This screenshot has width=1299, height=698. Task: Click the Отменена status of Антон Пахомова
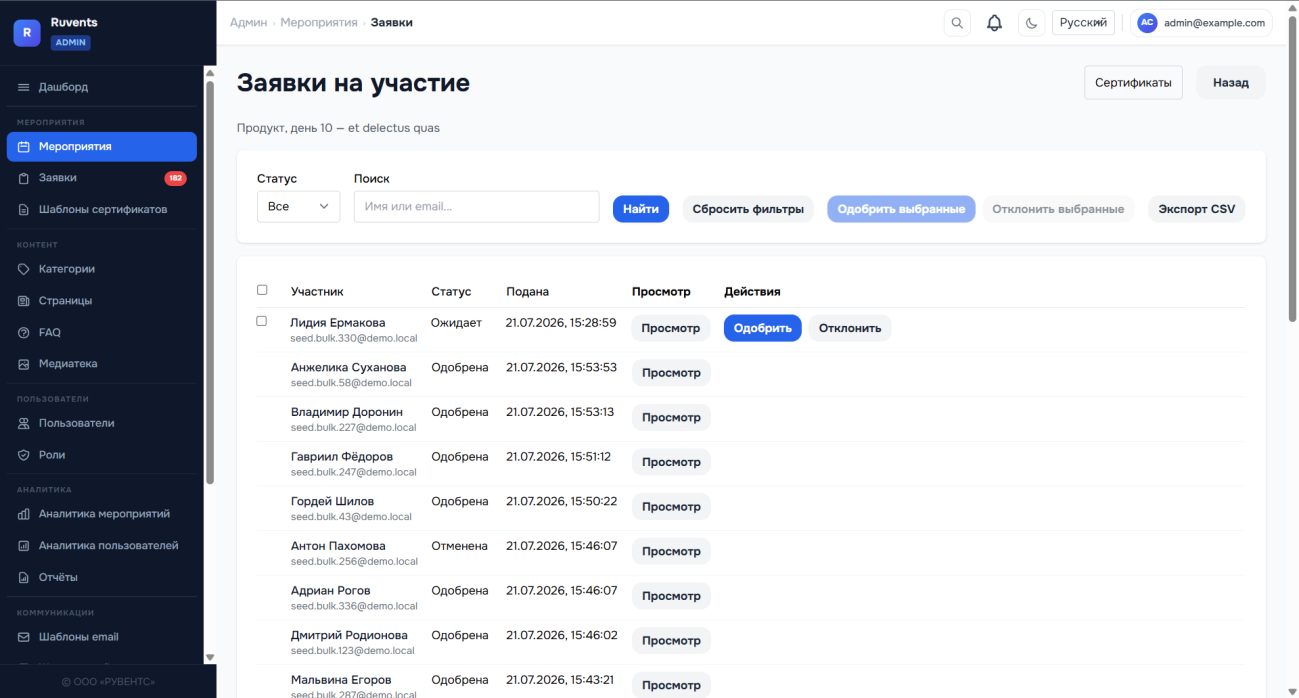(x=459, y=546)
